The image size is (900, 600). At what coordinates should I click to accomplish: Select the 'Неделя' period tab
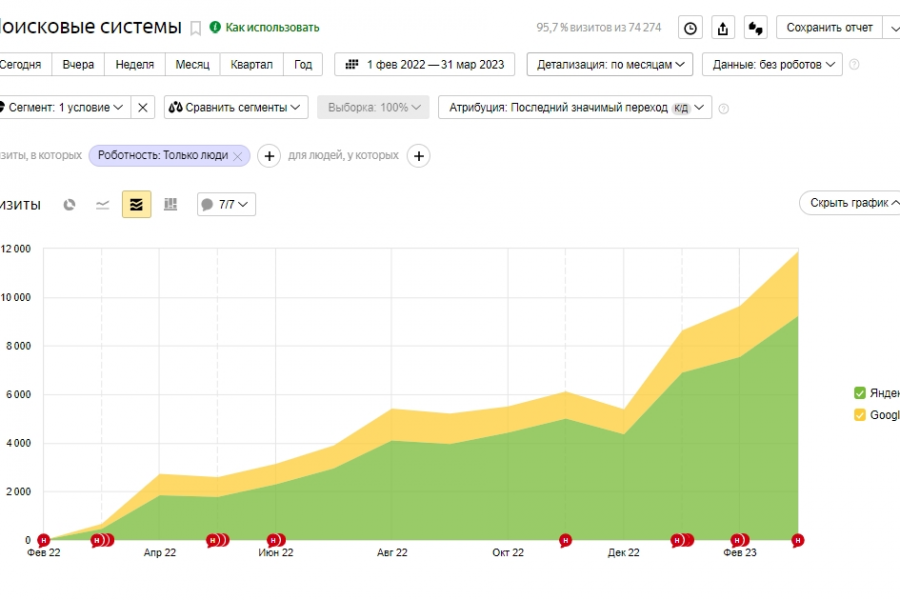click(x=135, y=65)
